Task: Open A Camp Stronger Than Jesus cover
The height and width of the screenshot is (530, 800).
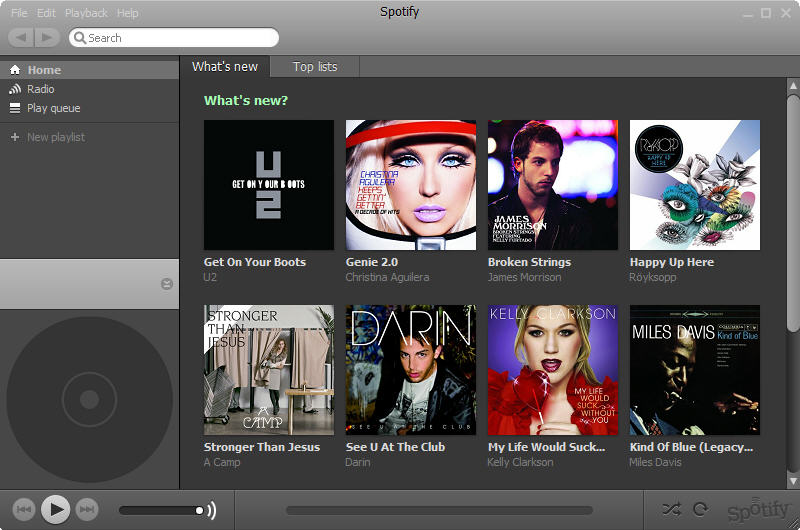Action: (x=269, y=370)
